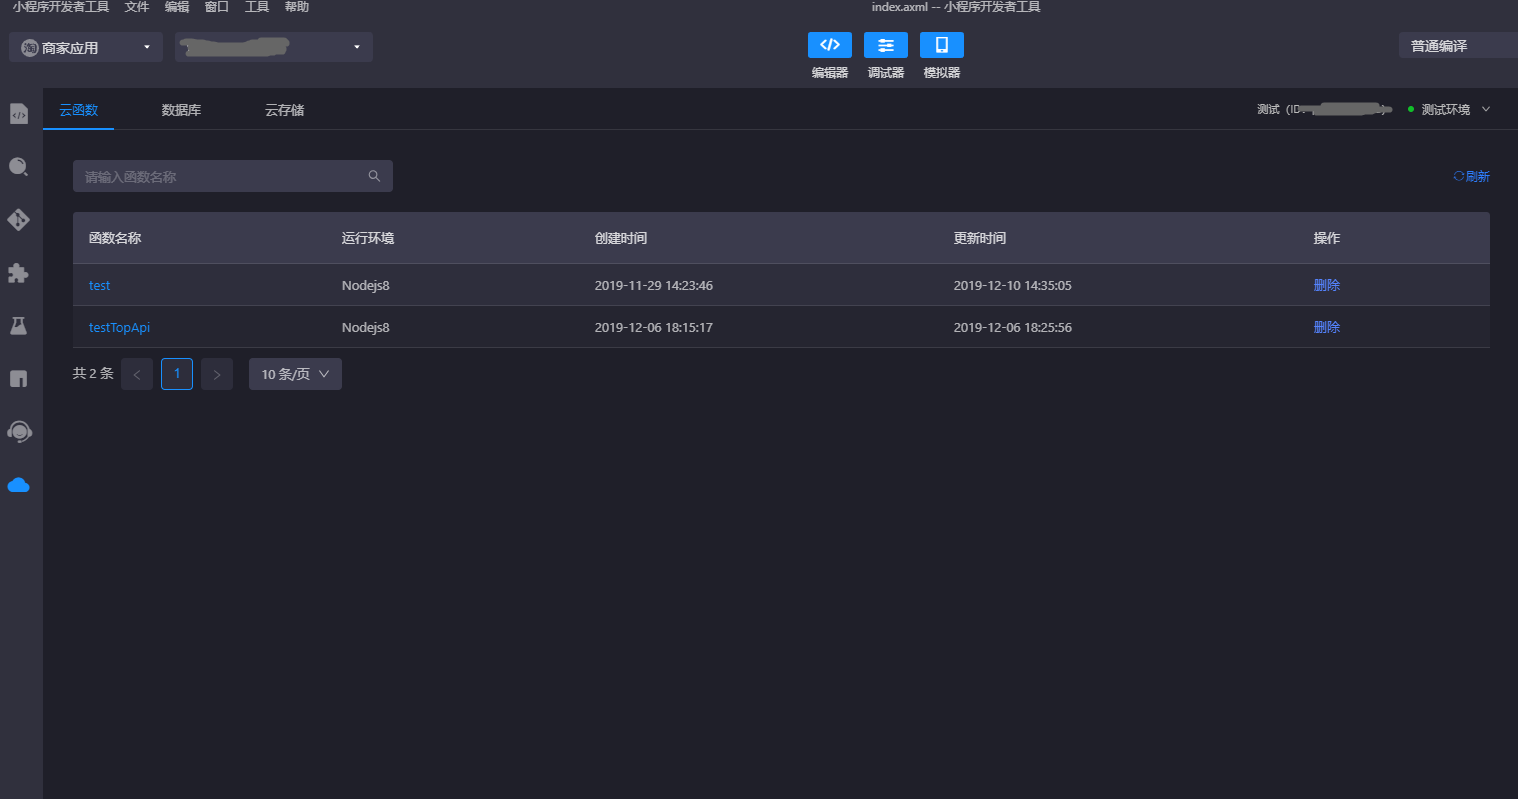Viewport: 1518px width, 799px height.
Task: Open the 帮助 menu
Action: coord(297,7)
